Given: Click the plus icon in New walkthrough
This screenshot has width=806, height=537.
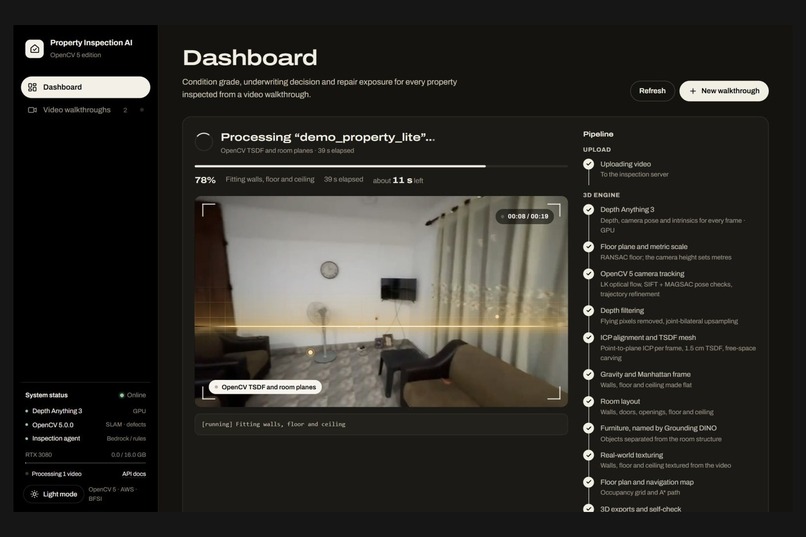Looking at the screenshot, I should 693,91.
